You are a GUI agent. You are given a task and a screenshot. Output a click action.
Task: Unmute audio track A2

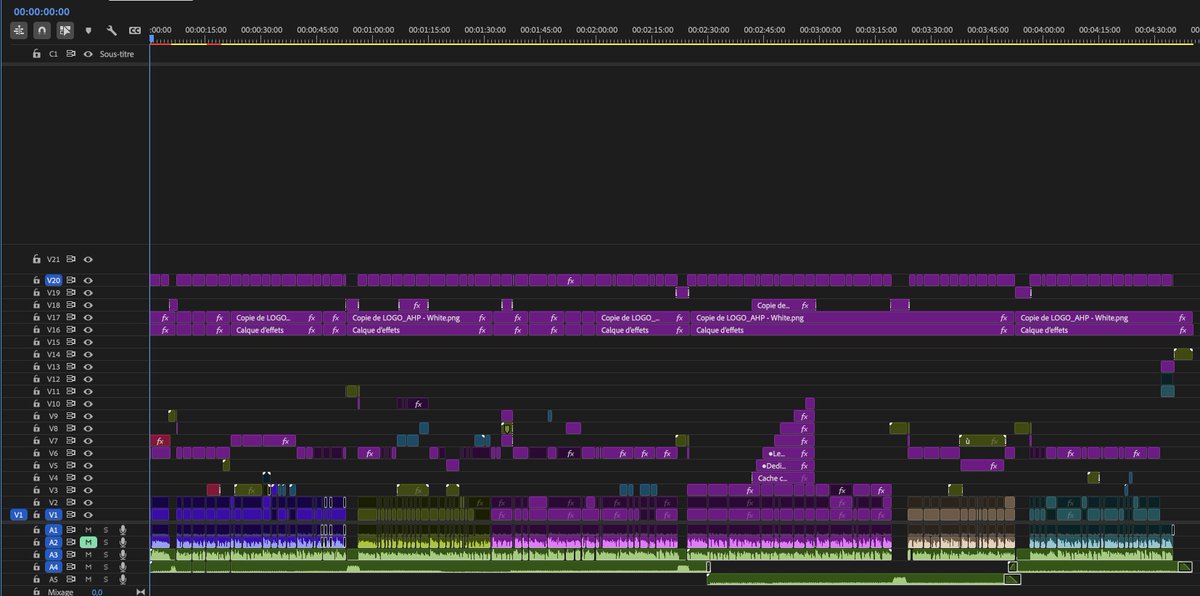click(88, 542)
